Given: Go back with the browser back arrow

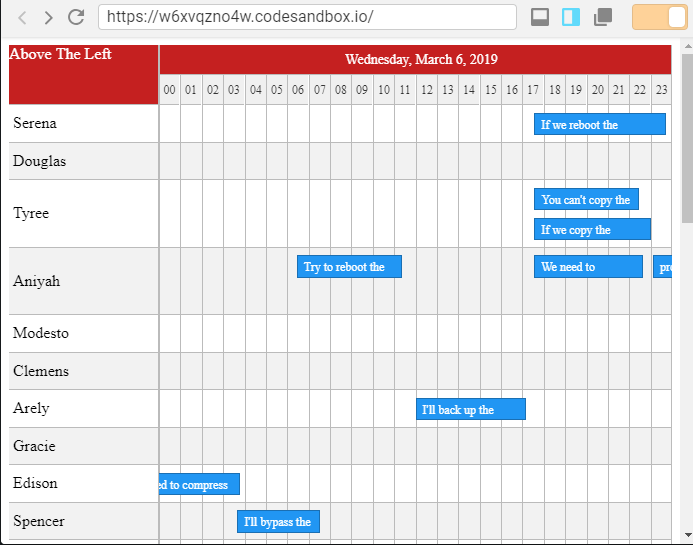Looking at the screenshot, I should pyautogui.click(x=22, y=18).
